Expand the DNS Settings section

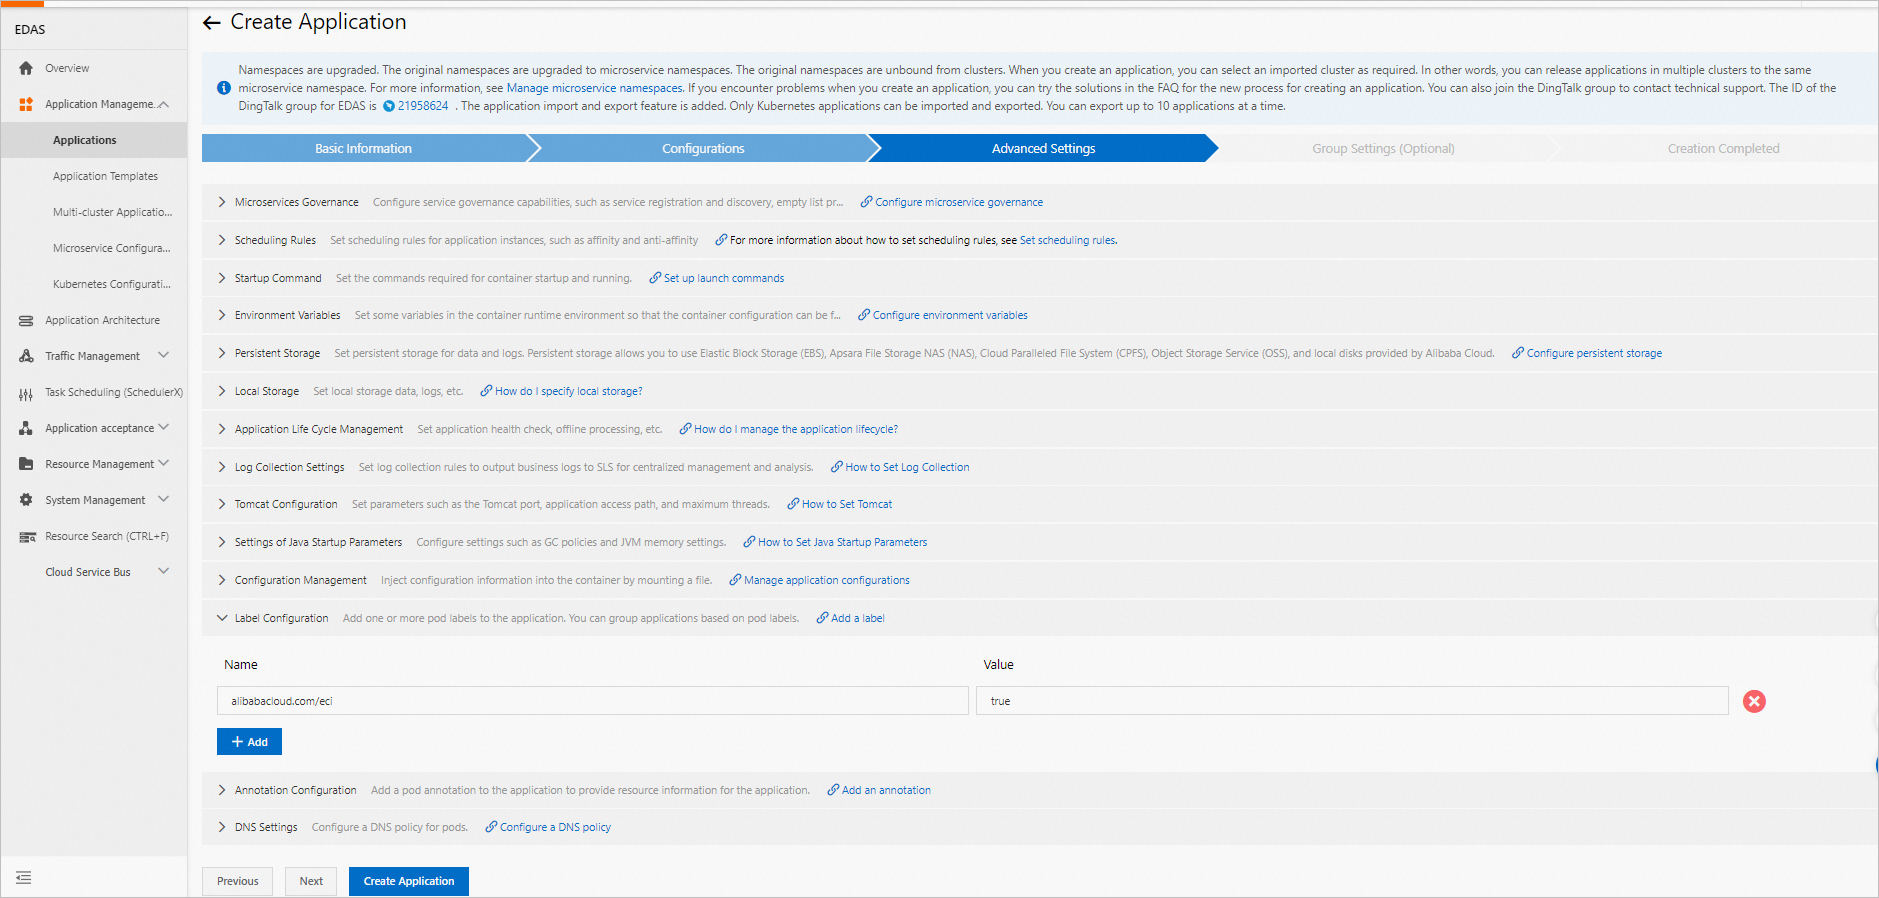222,827
